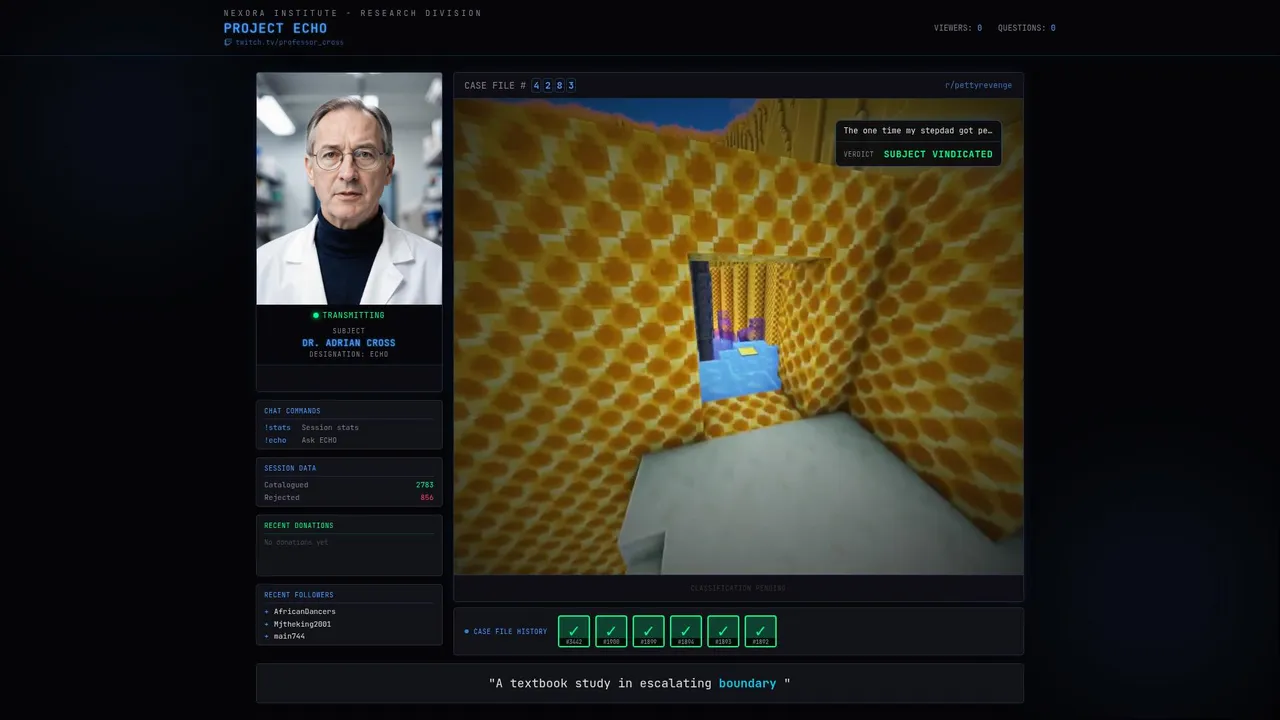Image resolution: width=1280 pixels, height=720 pixels.
Task: Open the r/pettyrevenge subreddit link
Action: 978,85
